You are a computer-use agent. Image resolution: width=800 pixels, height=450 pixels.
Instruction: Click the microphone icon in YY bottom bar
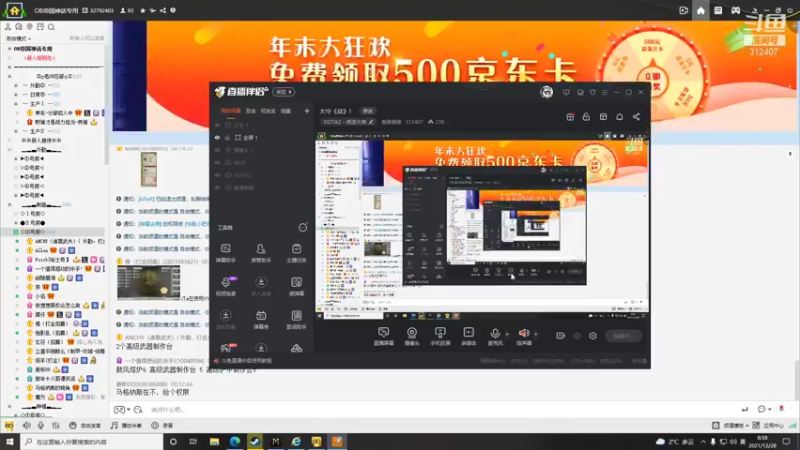point(41,426)
